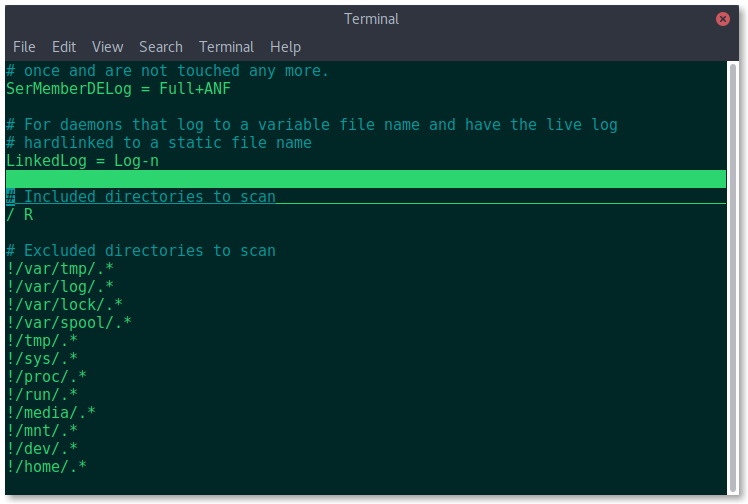Click the '# Excluded directories to scan' comment

[x=141, y=251]
